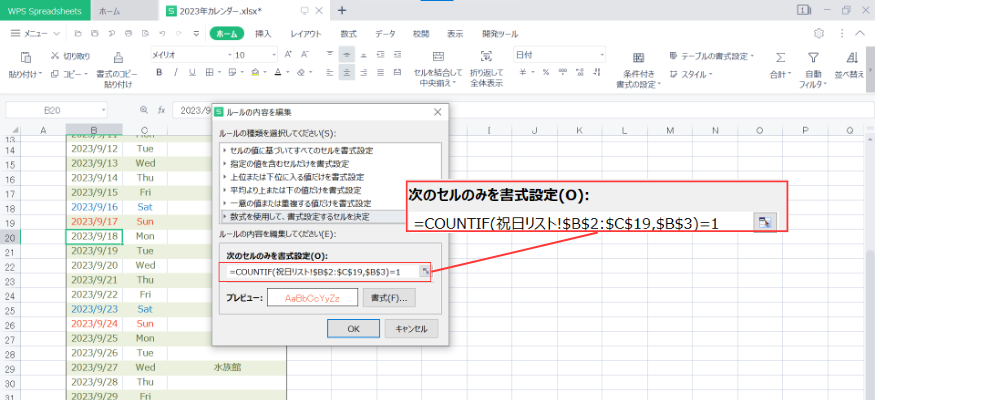Viewport: 1000px width, 400px height.
Task: Open the 挿入 ribbon tab
Action: pyautogui.click(x=263, y=34)
